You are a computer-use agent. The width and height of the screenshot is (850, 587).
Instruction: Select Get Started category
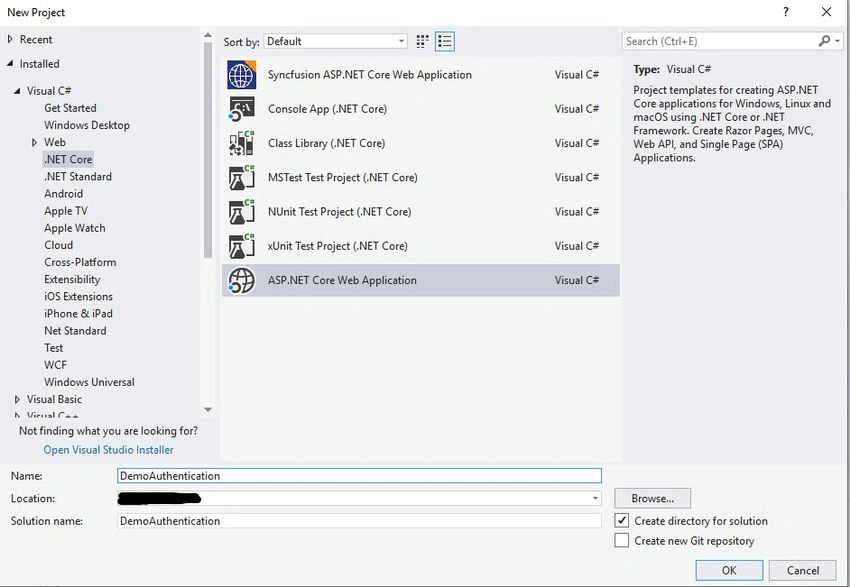pyautogui.click(x=70, y=108)
